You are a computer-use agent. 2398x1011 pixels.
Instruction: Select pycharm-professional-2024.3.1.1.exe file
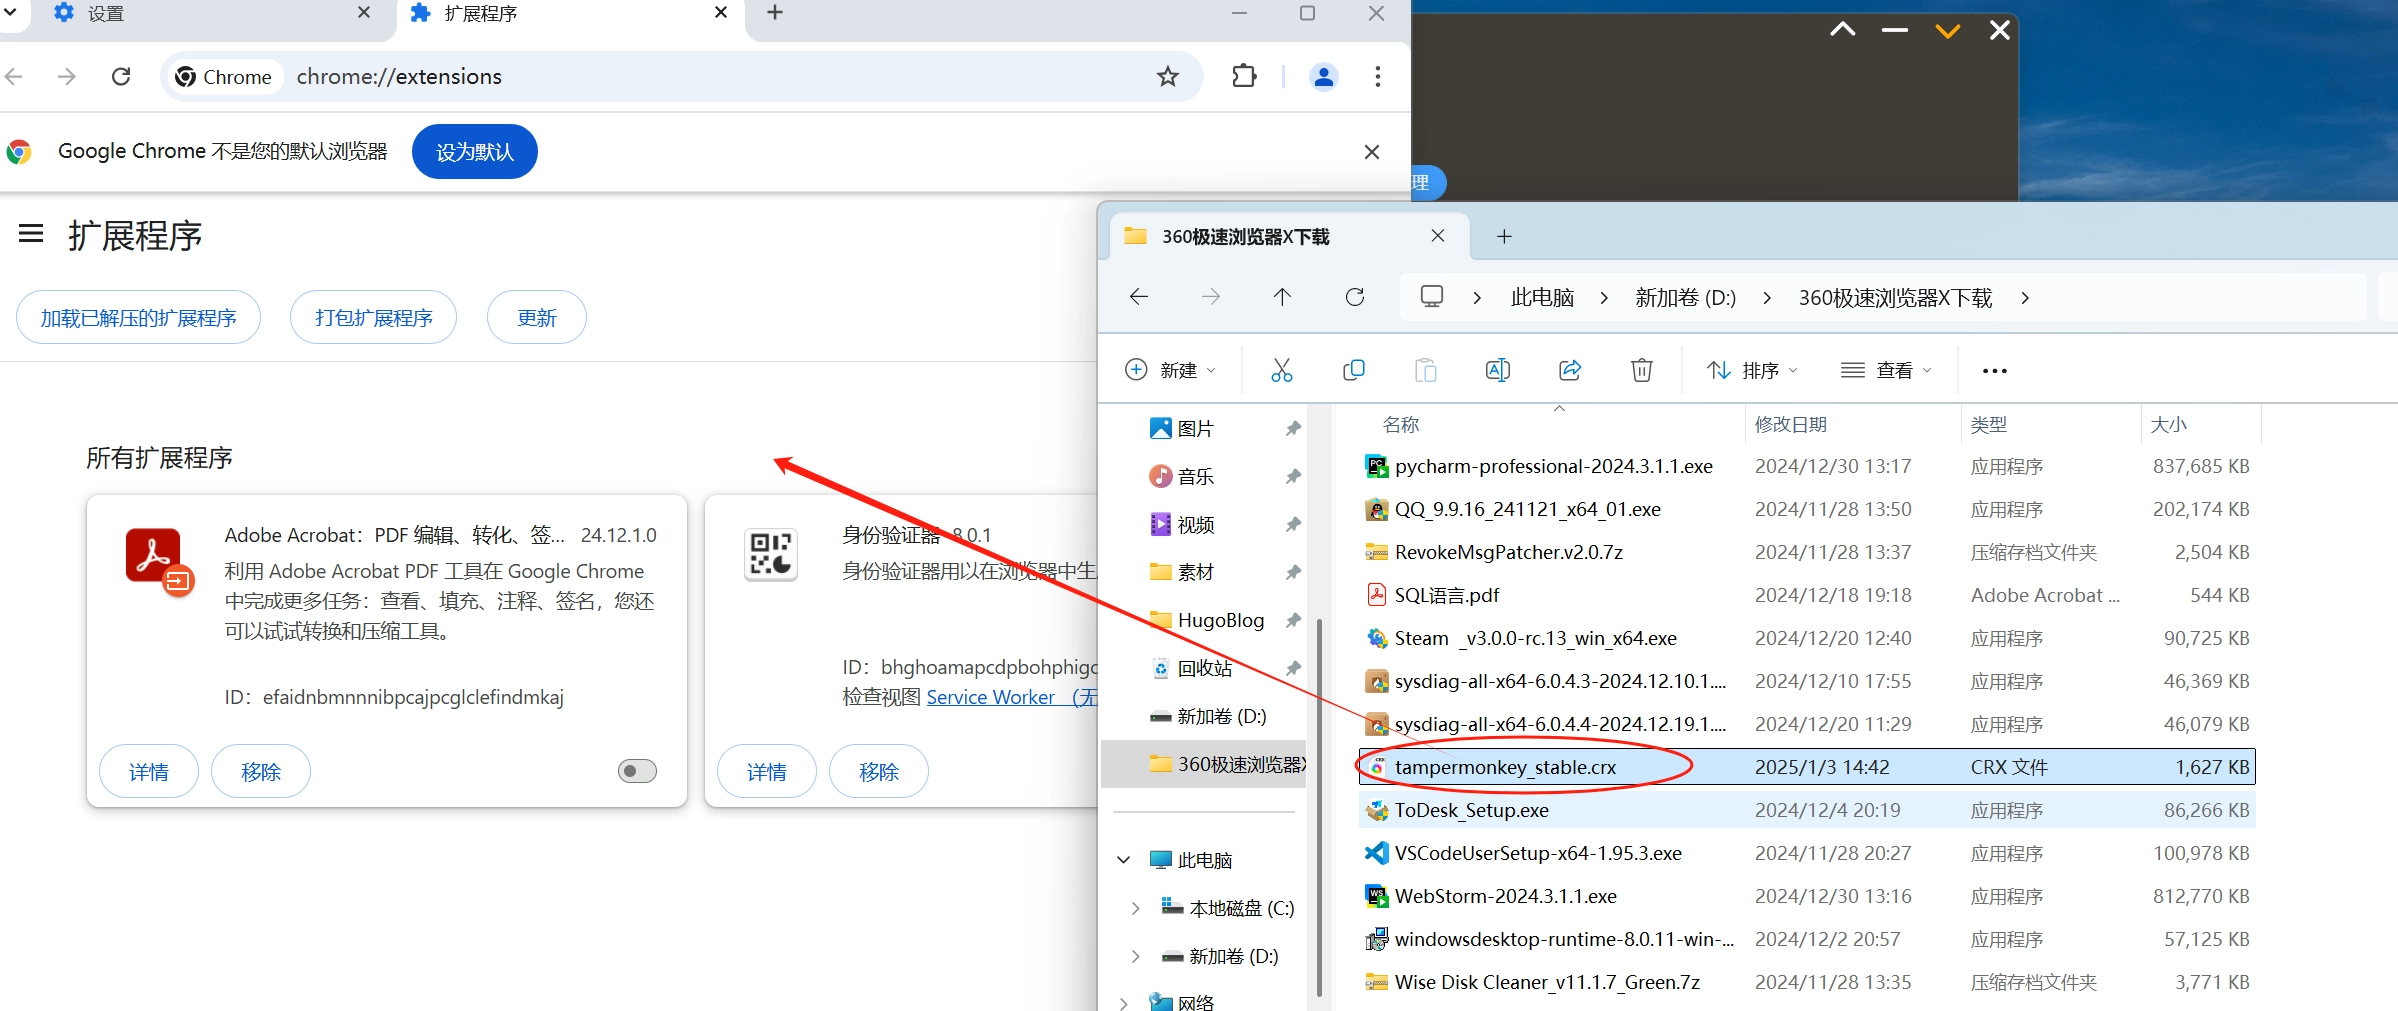[1807, 466]
